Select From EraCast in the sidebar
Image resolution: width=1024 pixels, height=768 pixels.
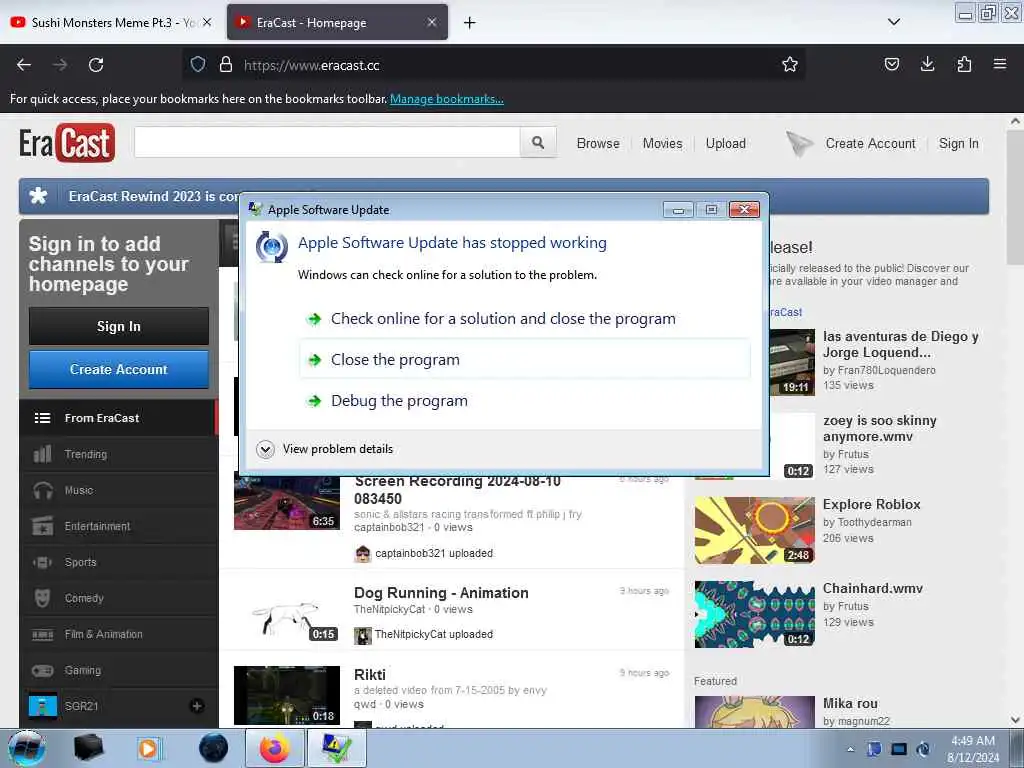(119, 418)
